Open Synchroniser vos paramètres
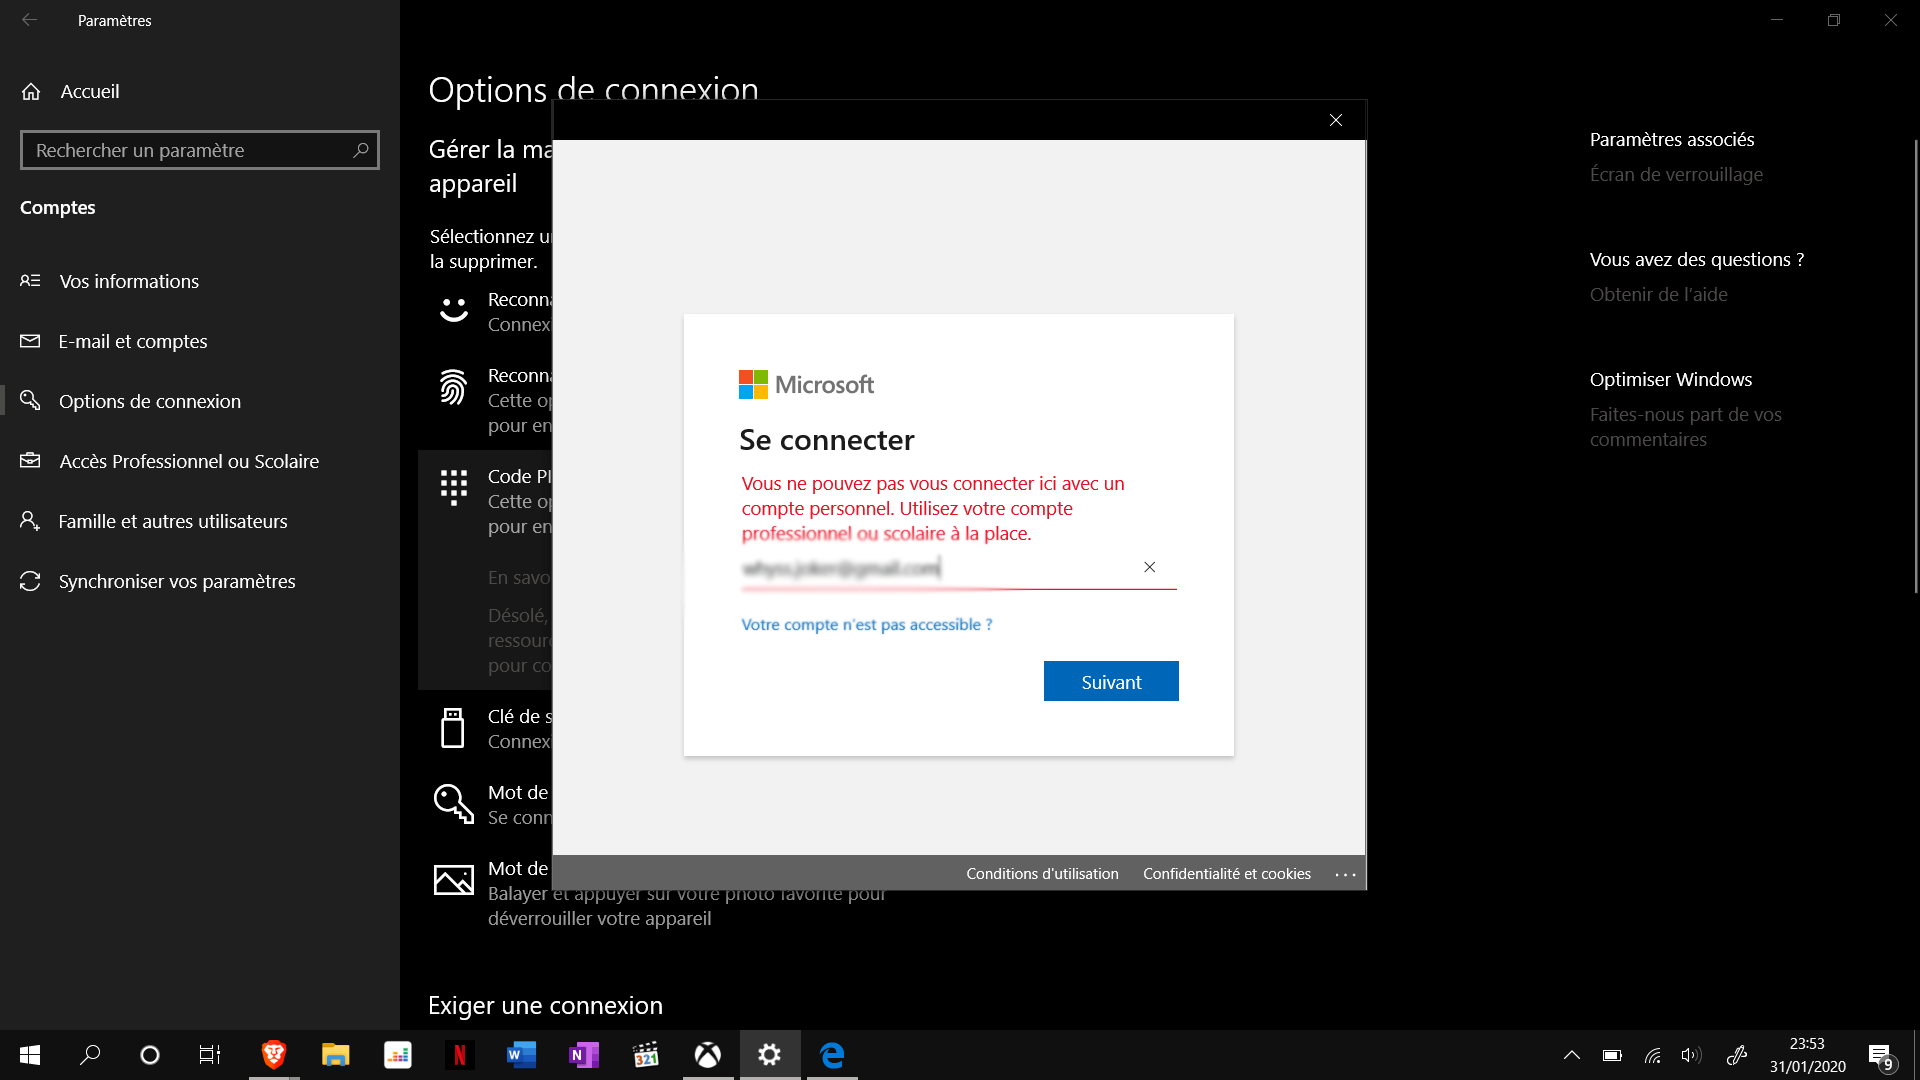 point(177,581)
